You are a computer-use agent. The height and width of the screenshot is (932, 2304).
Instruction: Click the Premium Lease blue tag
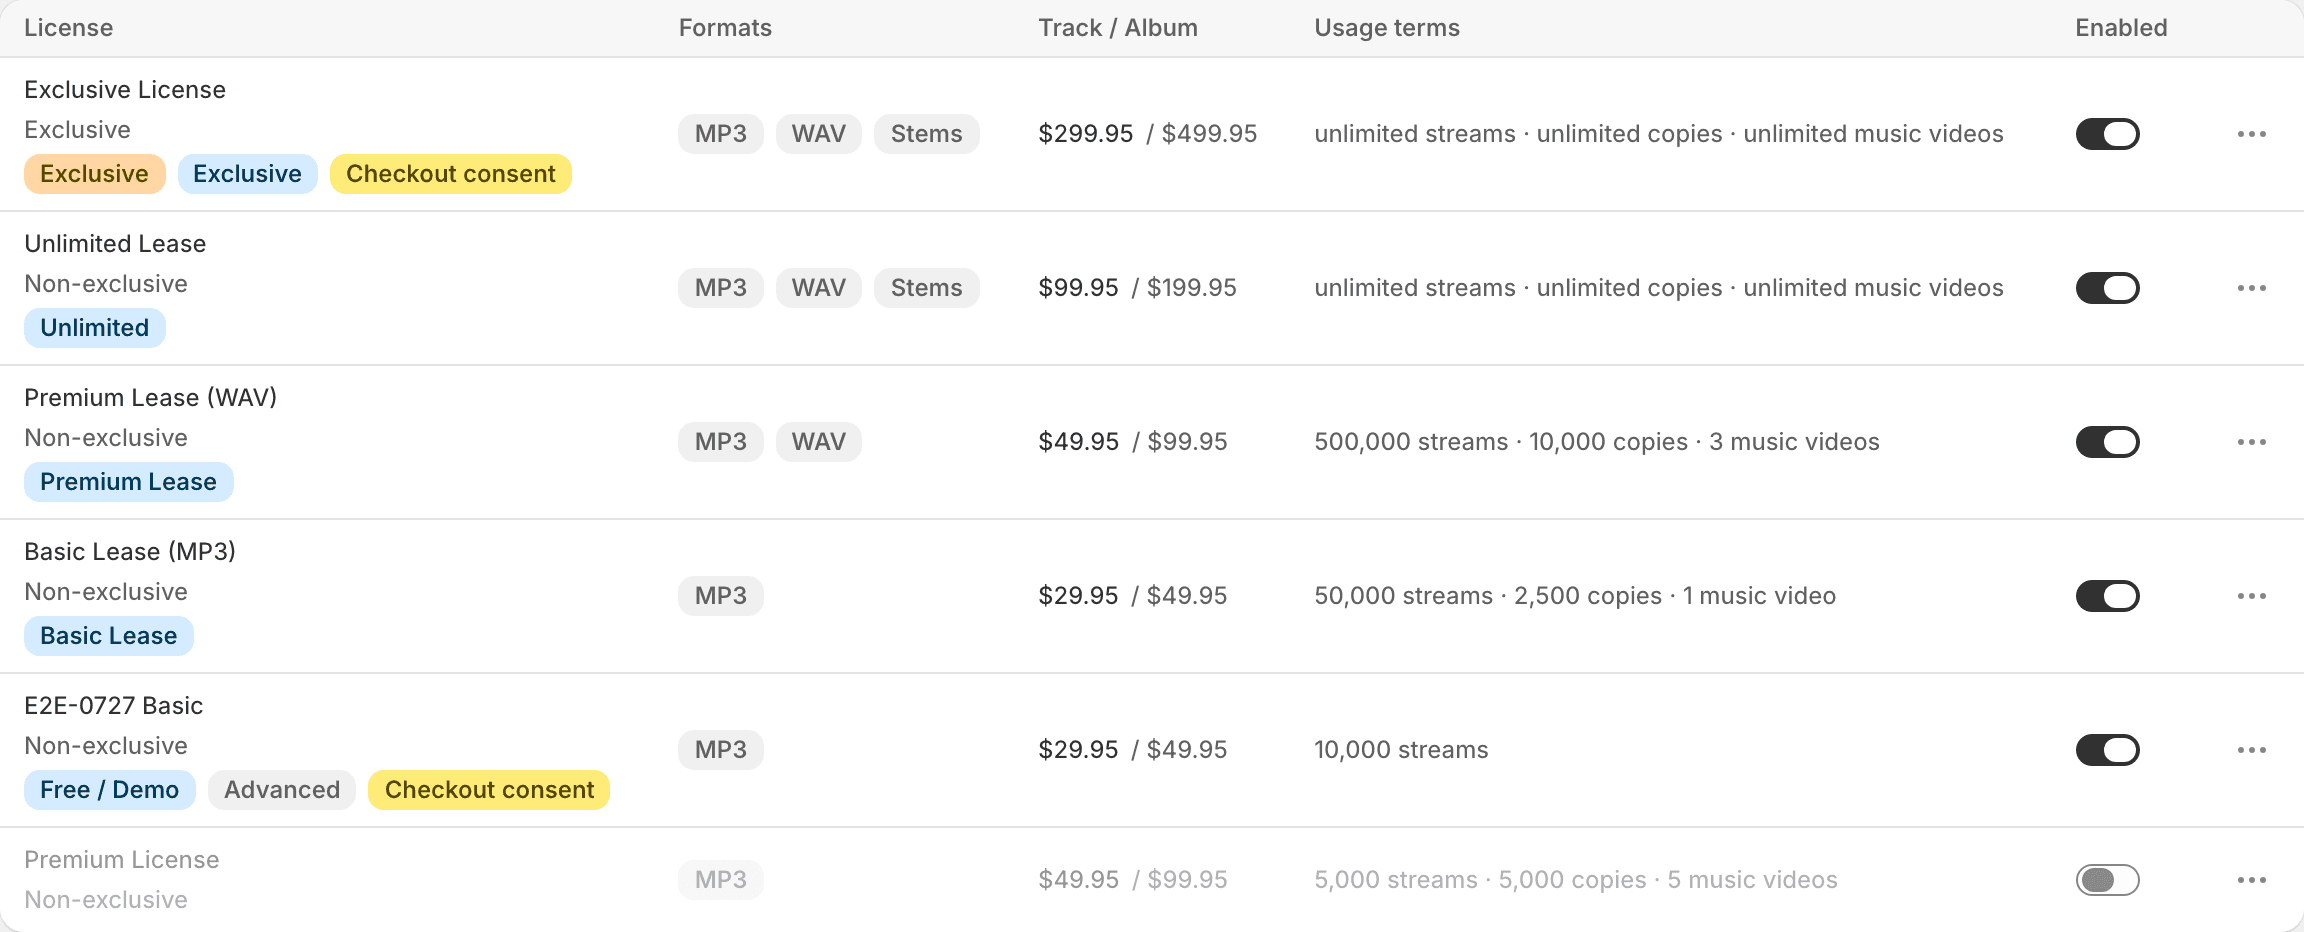[128, 482]
